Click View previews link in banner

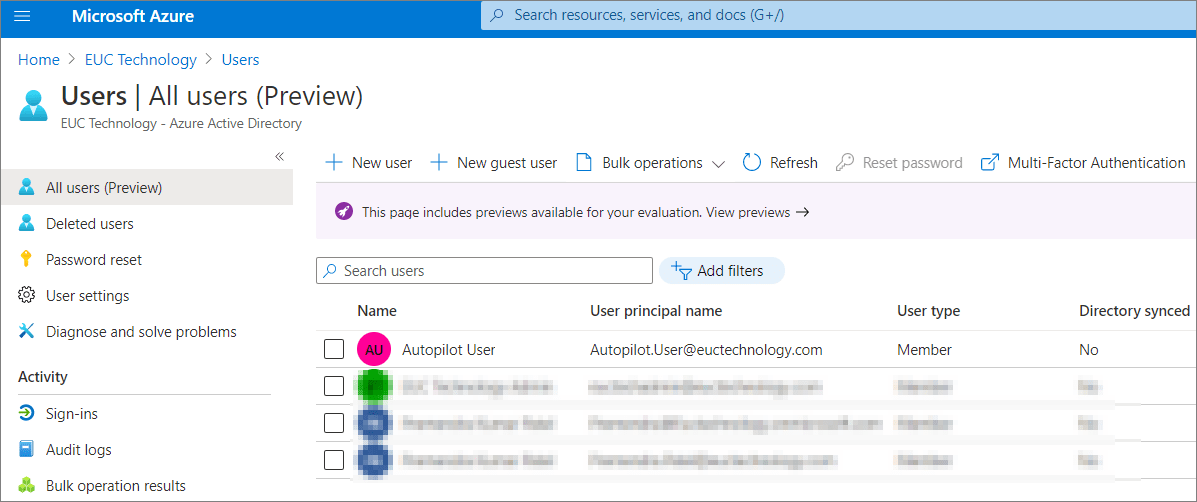click(757, 213)
